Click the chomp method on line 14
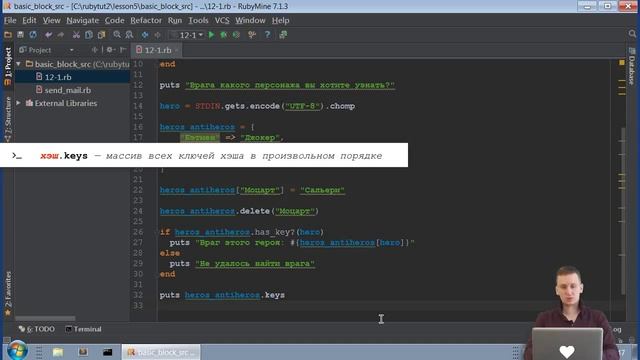The width and height of the screenshot is (640, 360). [x=342, y=106]
